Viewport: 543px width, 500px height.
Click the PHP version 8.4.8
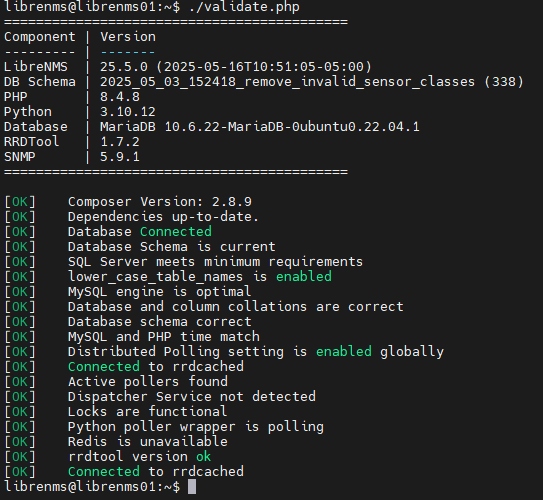tap(120, 97)
